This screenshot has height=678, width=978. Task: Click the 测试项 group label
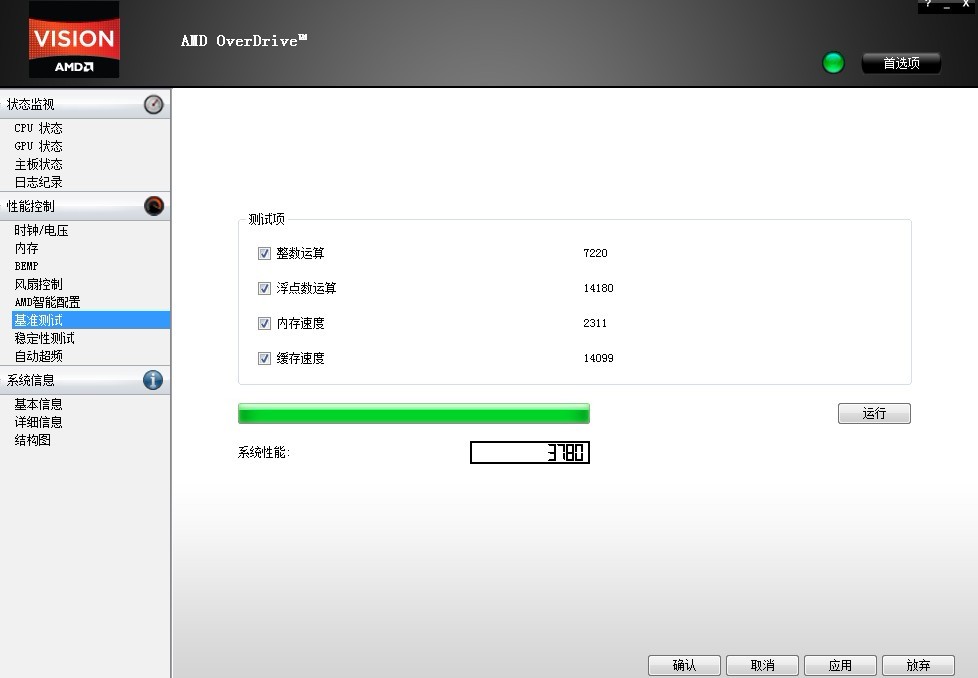266,219
